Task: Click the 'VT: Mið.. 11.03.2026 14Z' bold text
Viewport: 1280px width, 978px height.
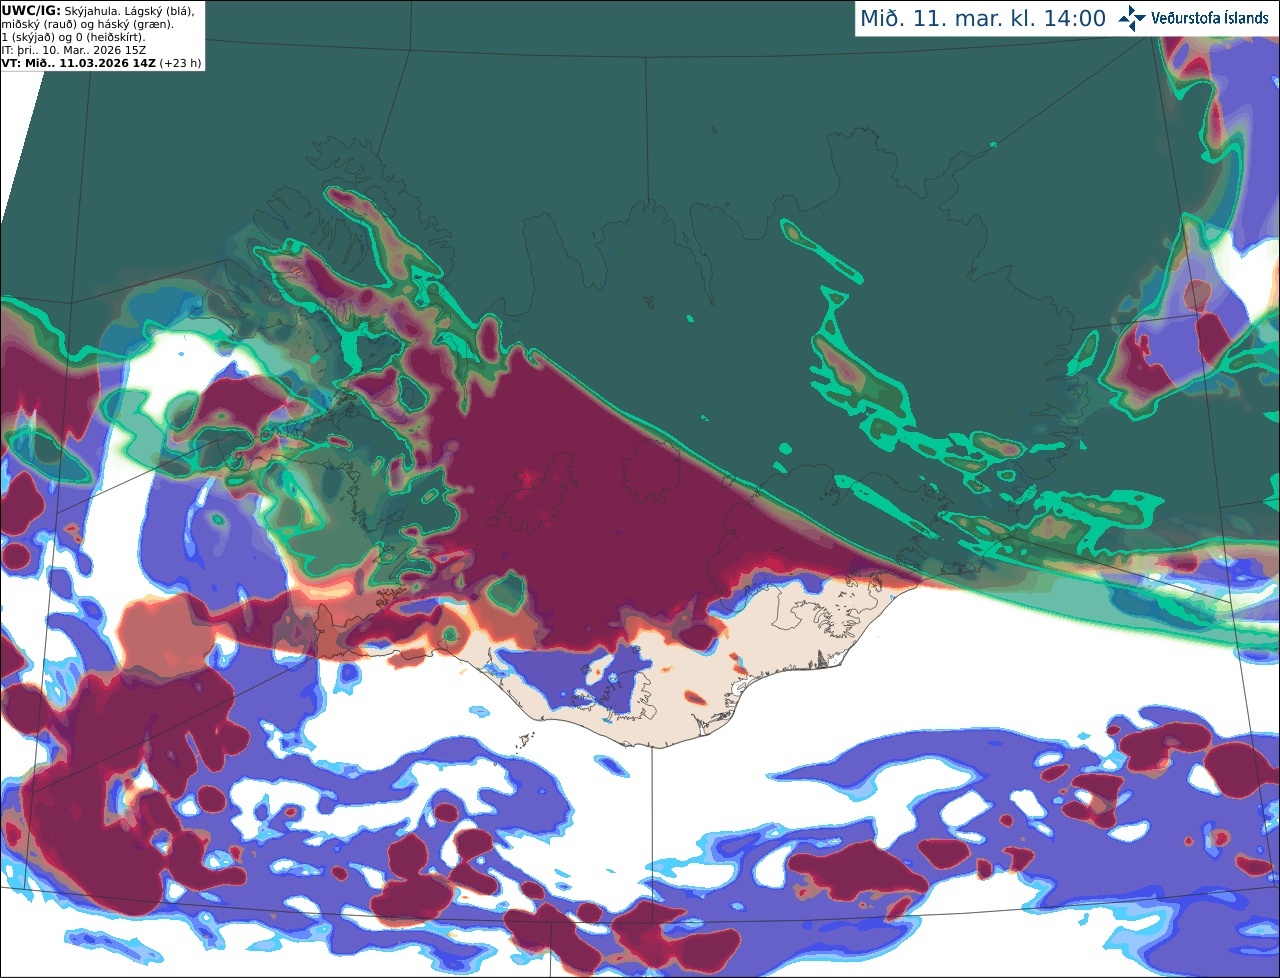Action: tap(79, 62)
